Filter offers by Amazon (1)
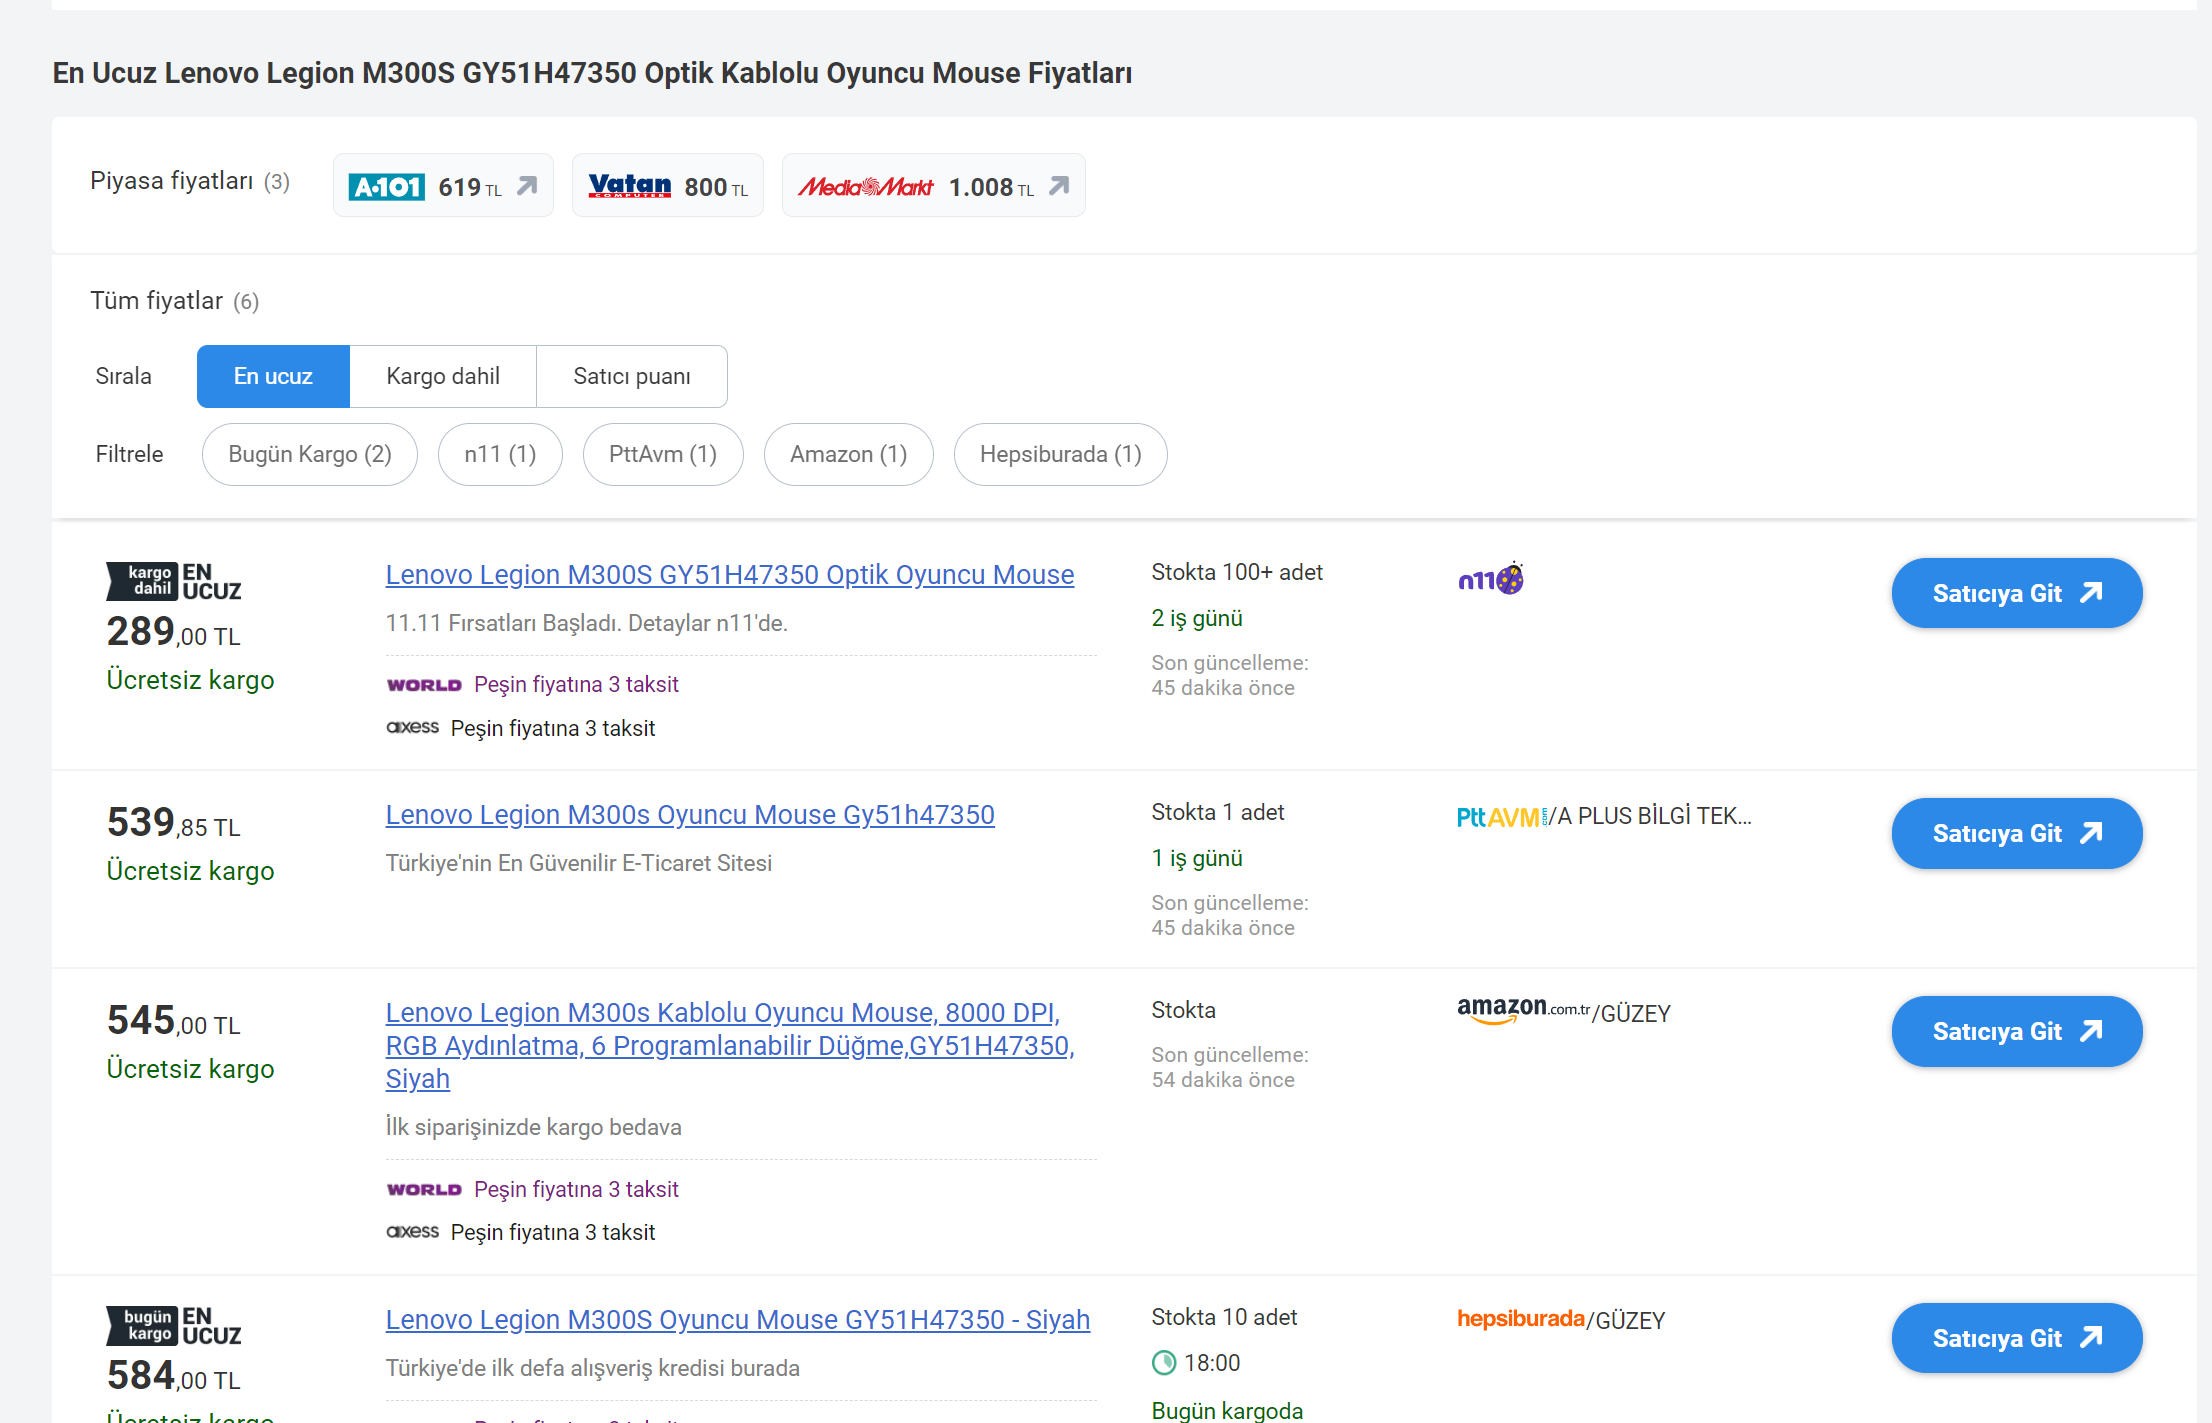The image size is (2212, 1423). point(849,454)
